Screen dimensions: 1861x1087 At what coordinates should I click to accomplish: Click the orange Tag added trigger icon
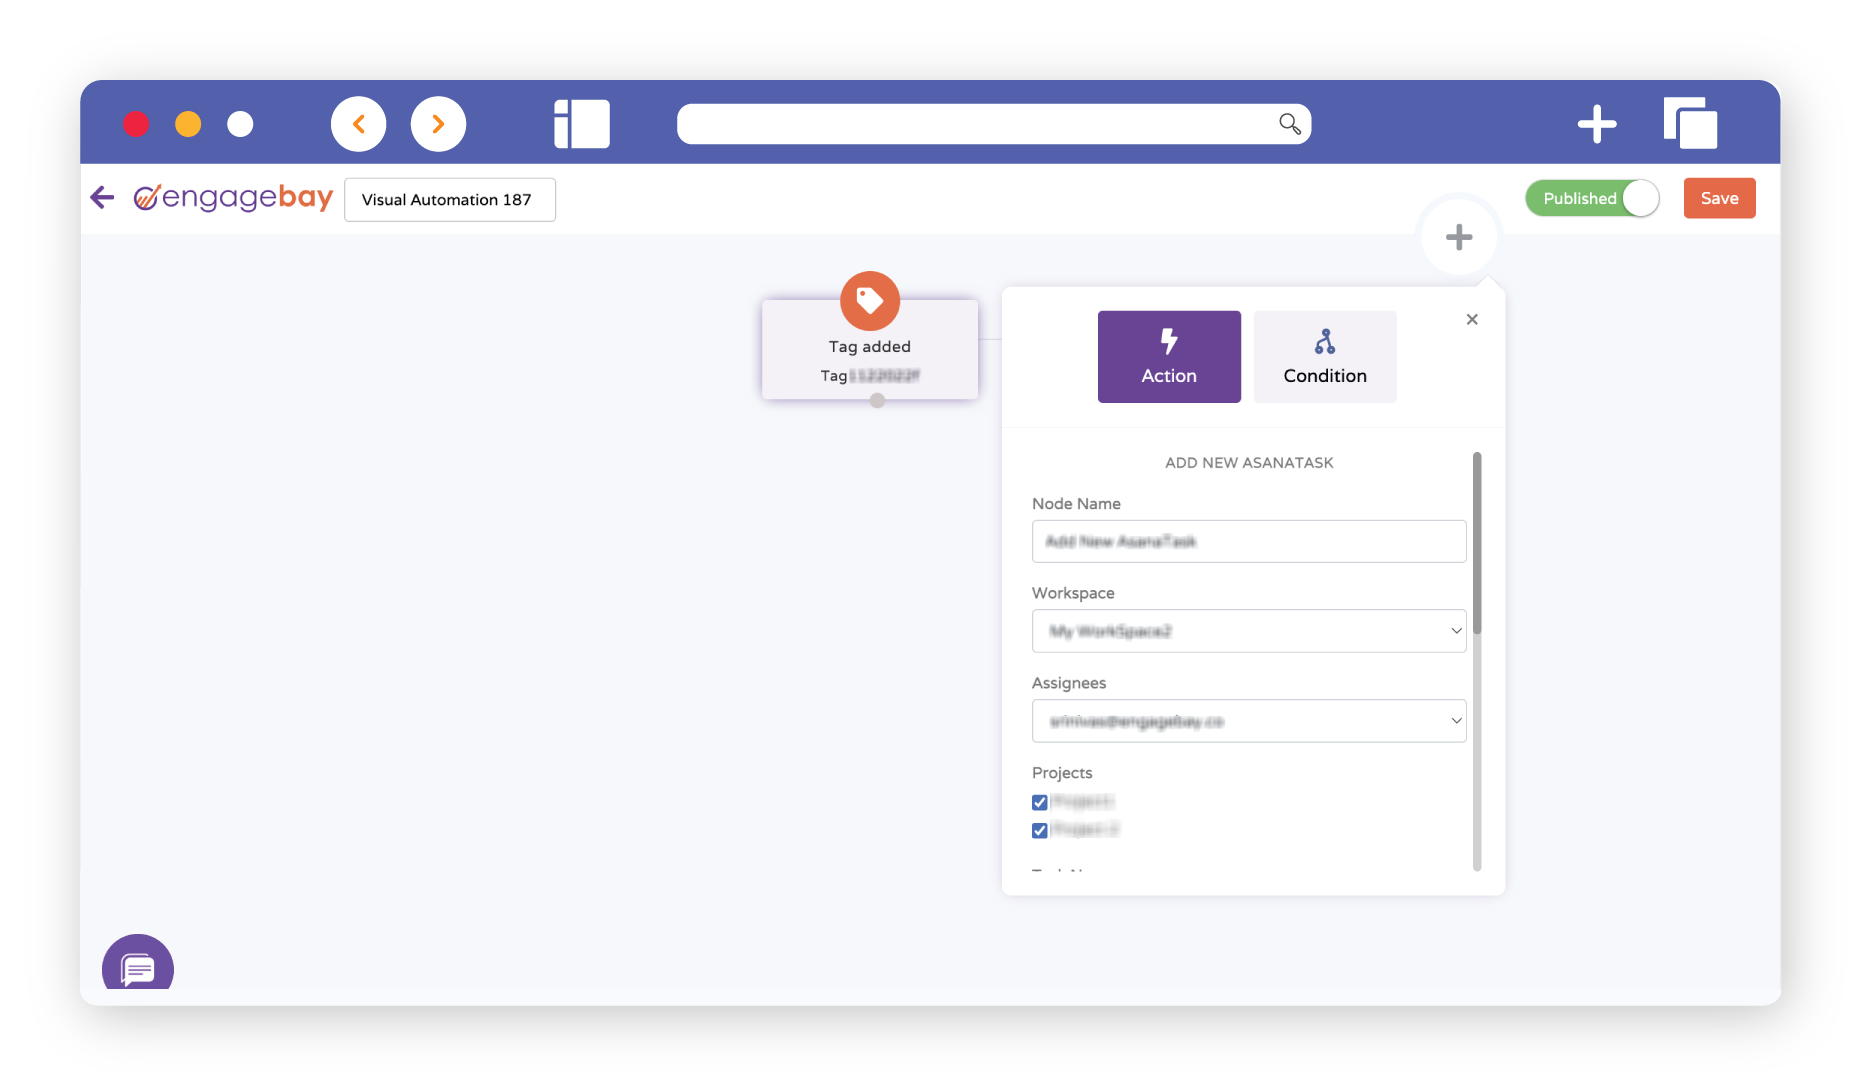click(x=869, y=300)
